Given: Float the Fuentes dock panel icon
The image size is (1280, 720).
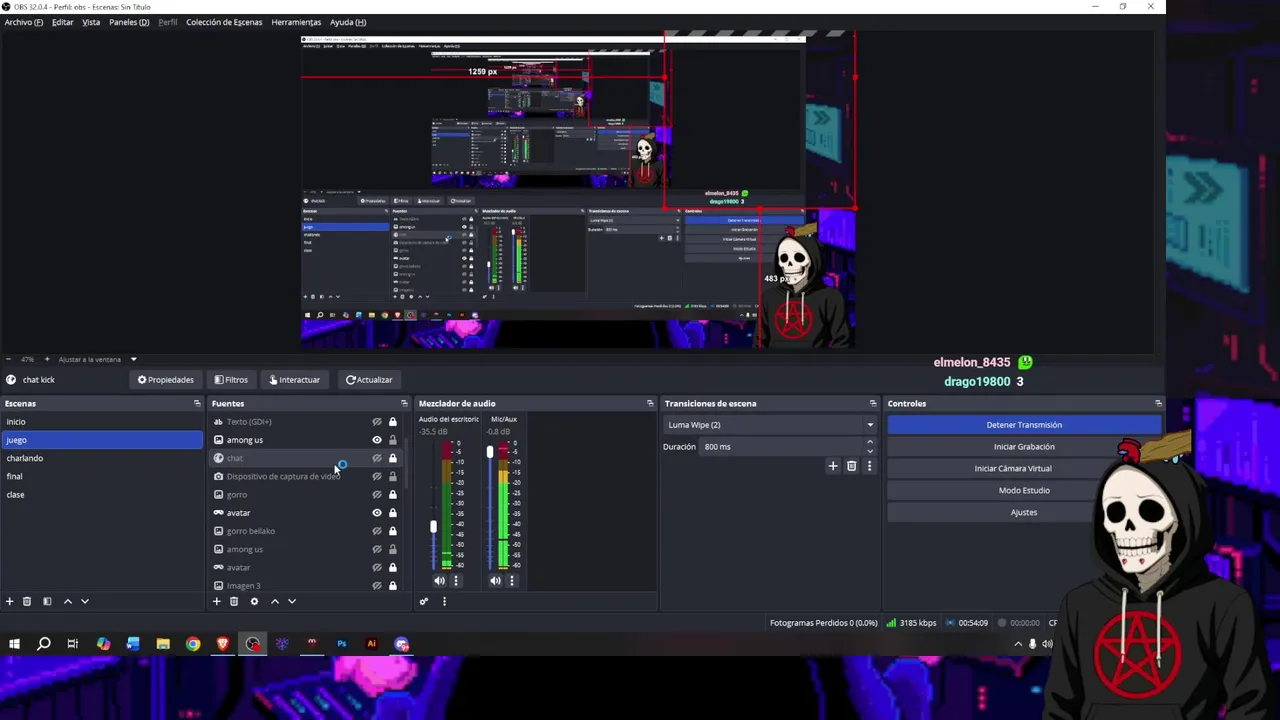Looking at the screenshot, I should 404,403.
